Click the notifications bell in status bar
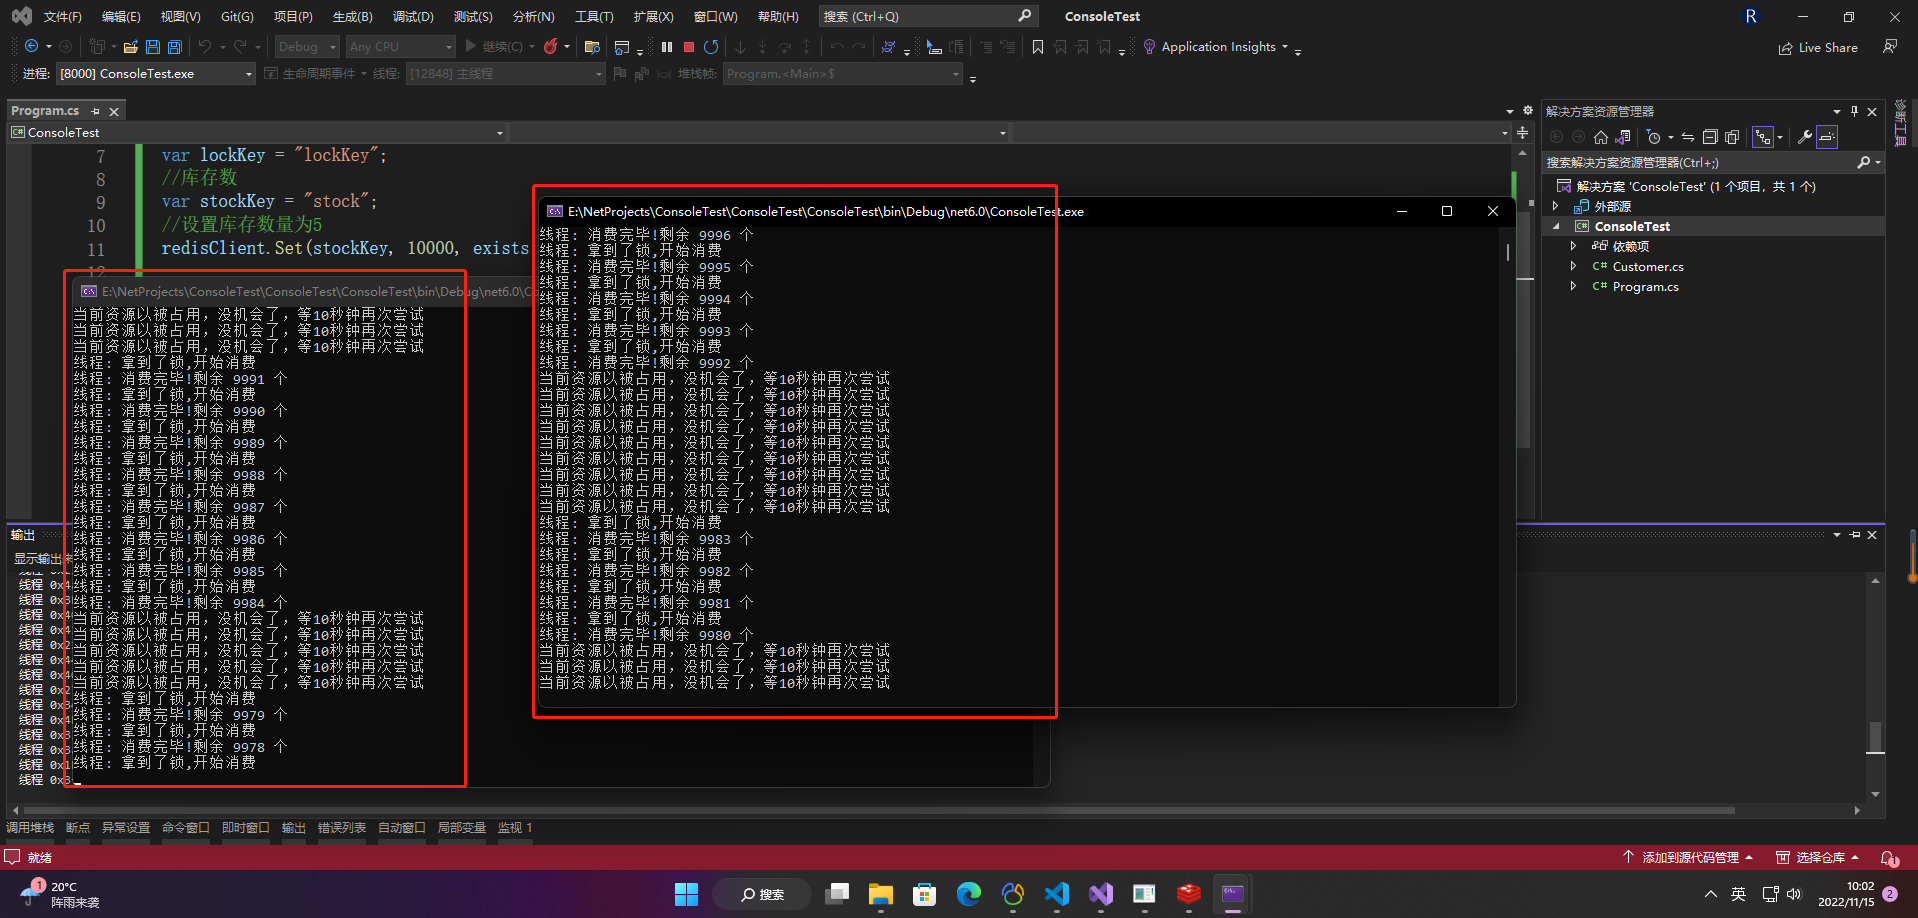This screenshot has height=918, width=1918. coord(1889,857)
